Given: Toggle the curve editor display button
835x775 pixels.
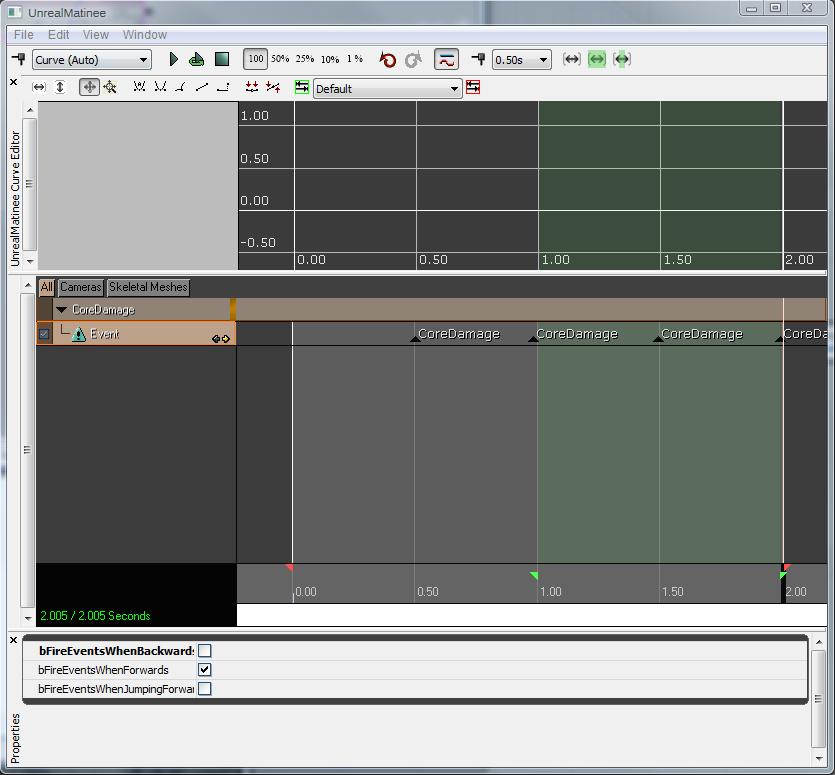Looking at the screenshot, I should pyautogui.click(x=447, y=59).
